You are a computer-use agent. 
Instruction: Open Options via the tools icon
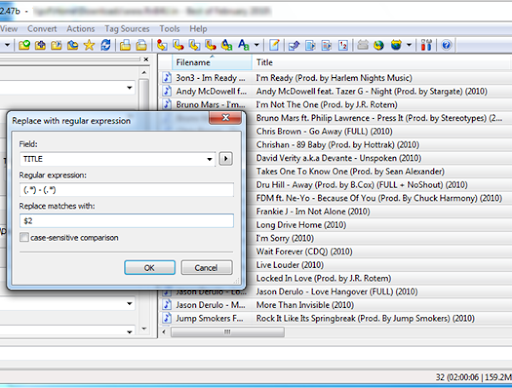(426, 45)
